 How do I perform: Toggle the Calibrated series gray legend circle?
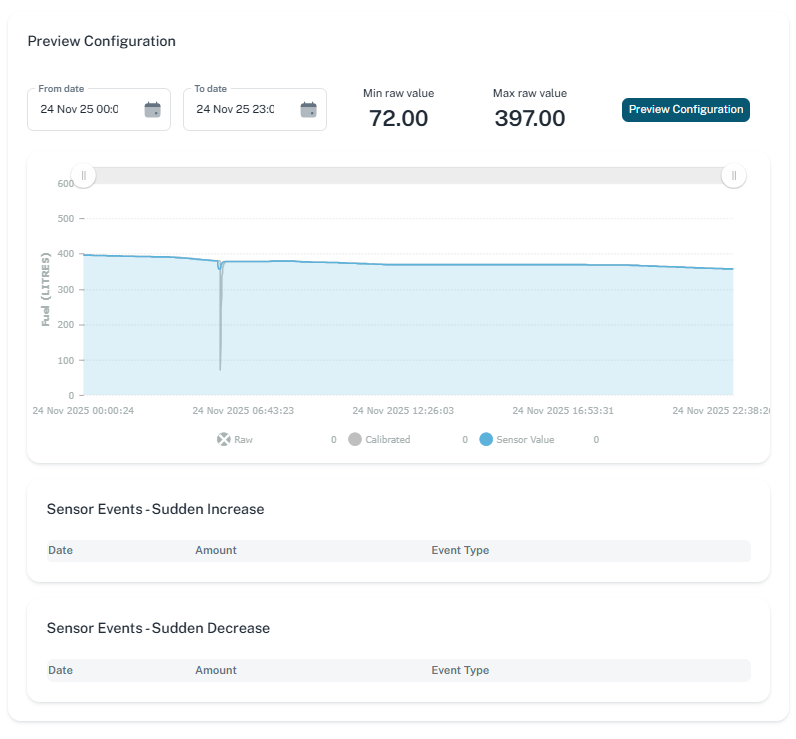tap(354, 439)
